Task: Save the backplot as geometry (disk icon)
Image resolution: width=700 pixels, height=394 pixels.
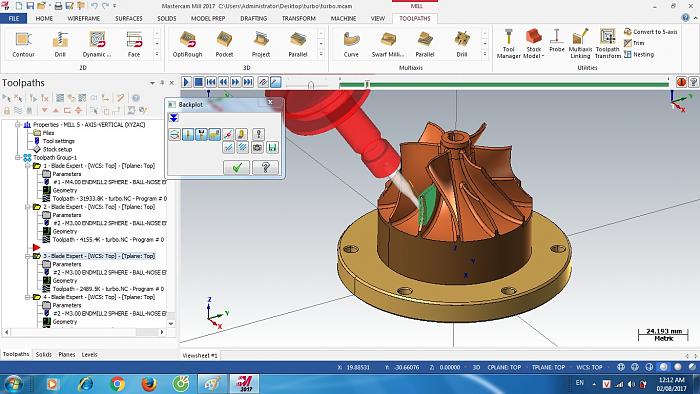Action: 272,147
